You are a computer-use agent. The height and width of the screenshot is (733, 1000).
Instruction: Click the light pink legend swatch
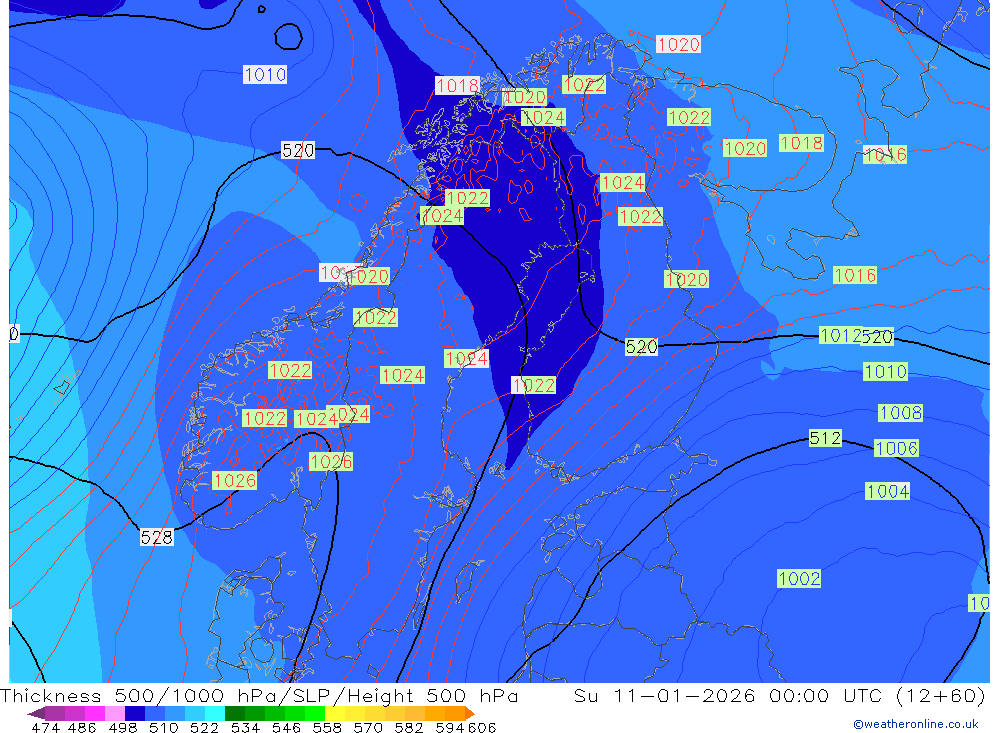pyautogui.click(x=115, y=713)
